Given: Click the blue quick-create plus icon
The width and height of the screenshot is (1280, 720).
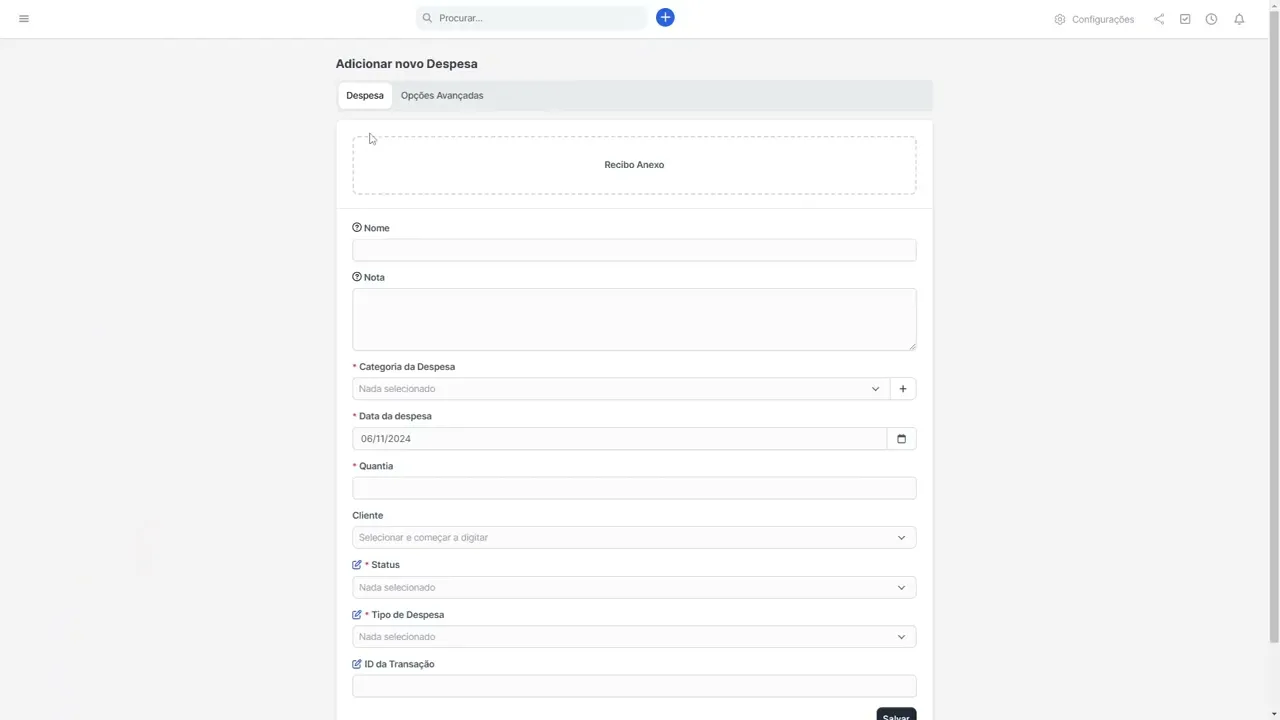Looking at the screenshot, I should pos(665,18).
